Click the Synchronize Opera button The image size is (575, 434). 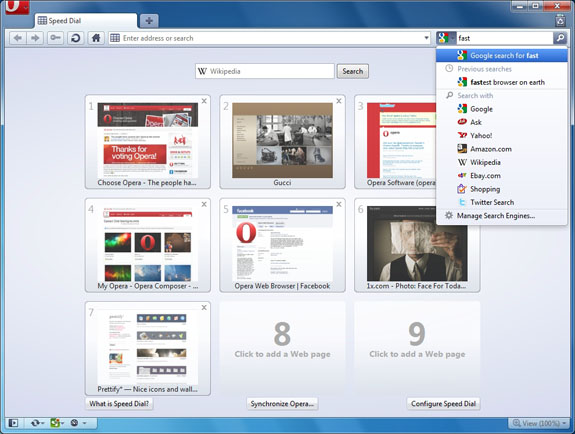click(x=282, y=404)
